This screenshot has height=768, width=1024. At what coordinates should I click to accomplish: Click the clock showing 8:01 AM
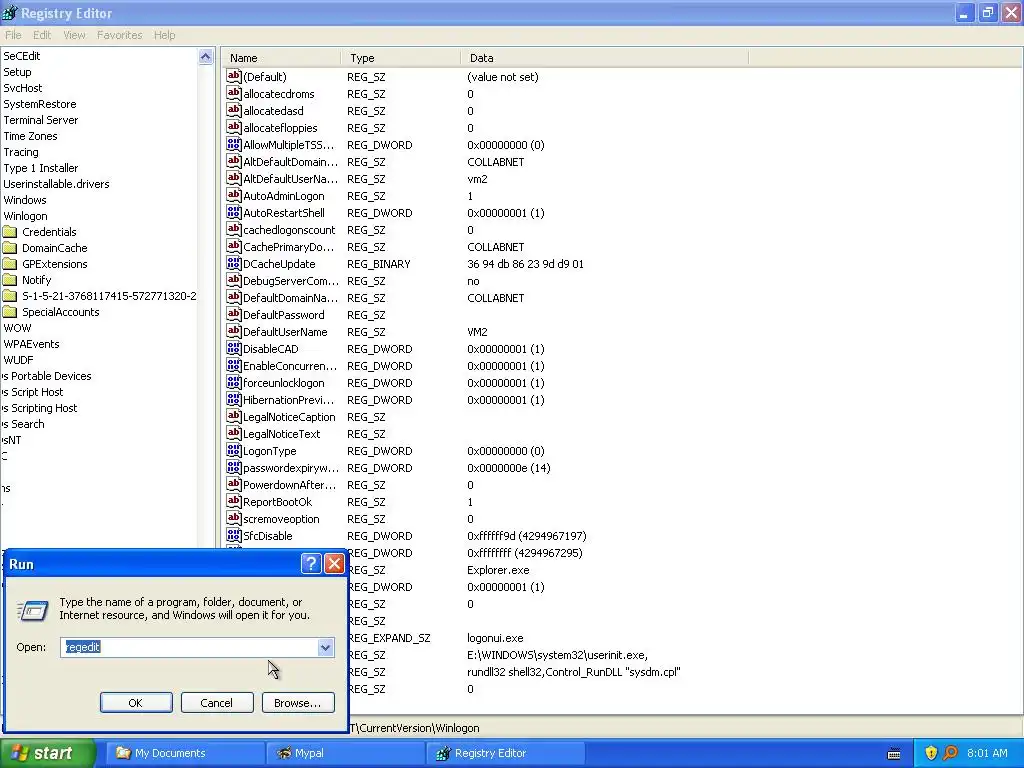[987, 753]
